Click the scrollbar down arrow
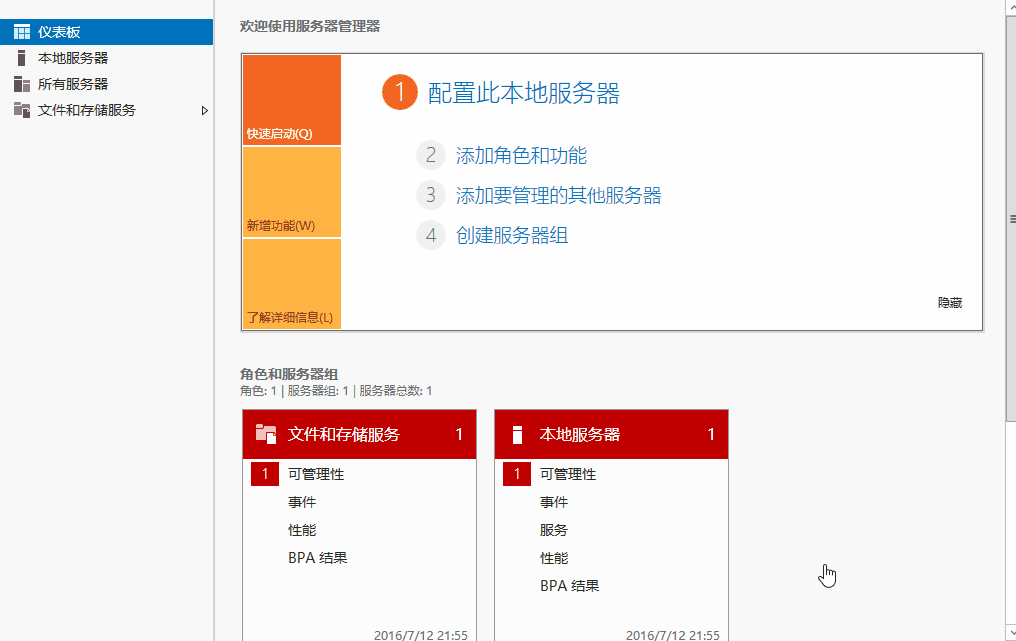Image resolution: width=1016 pixels, height=641 pixels. (1011, 633)
